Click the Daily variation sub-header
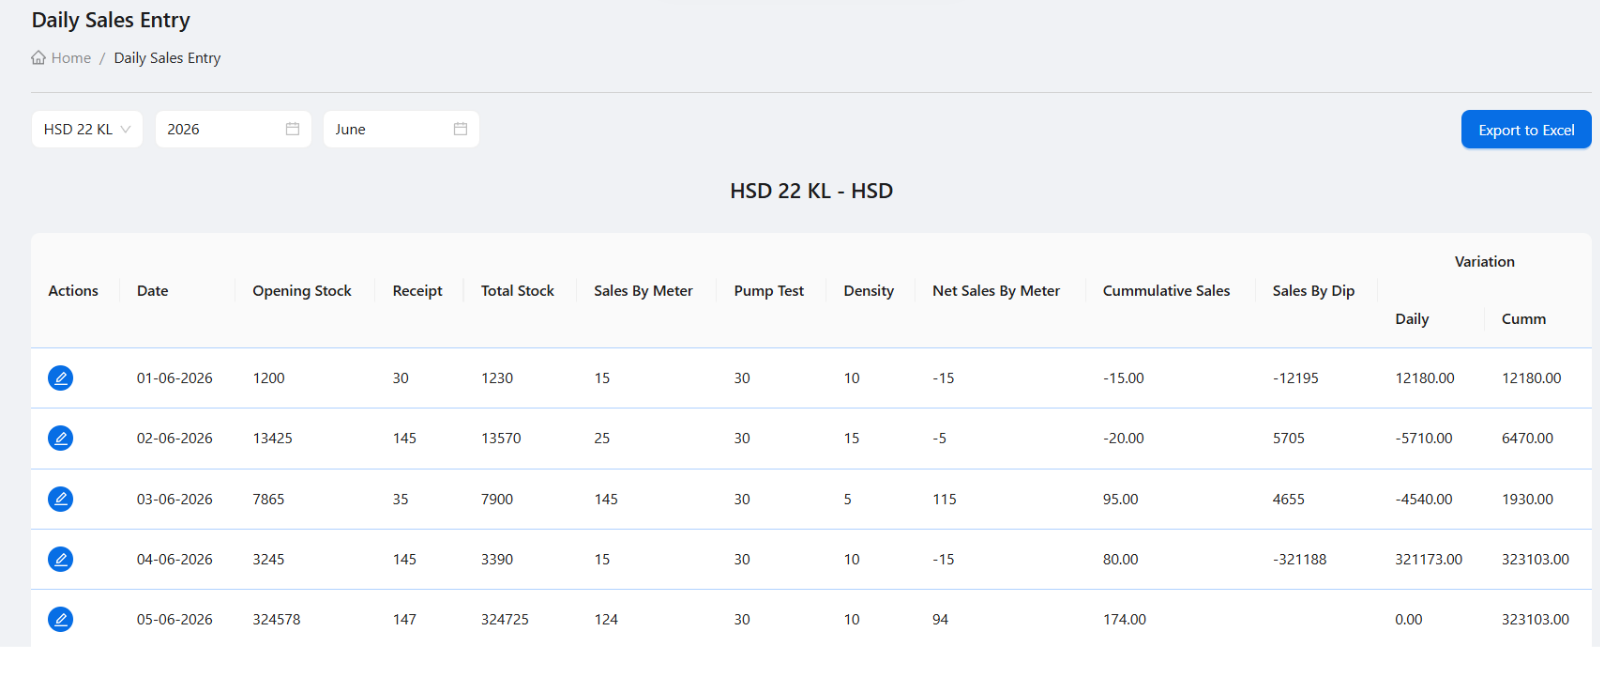Image resolution: width=1600 pixels, height=700 pixels. click(1411, 319)
